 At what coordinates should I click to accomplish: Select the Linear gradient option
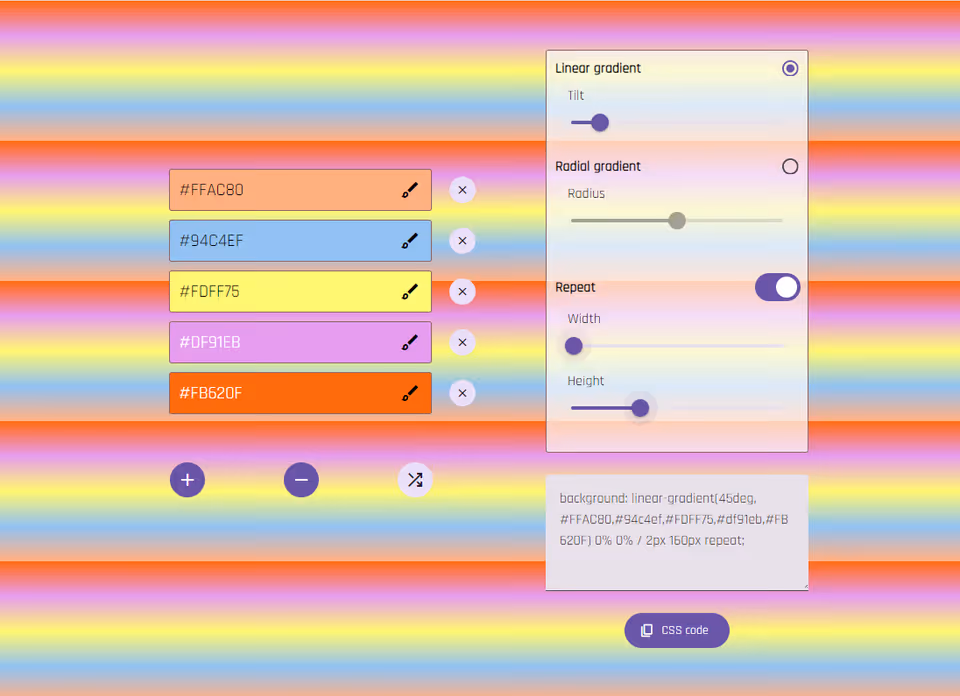pyautogui.click(x=790, y=68)
